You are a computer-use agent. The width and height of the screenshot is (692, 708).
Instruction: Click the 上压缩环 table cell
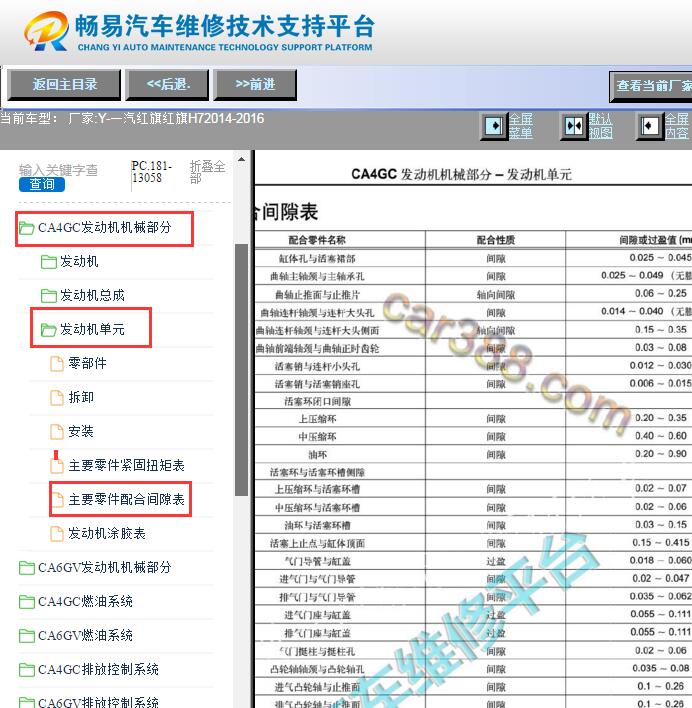pos(317,419)
